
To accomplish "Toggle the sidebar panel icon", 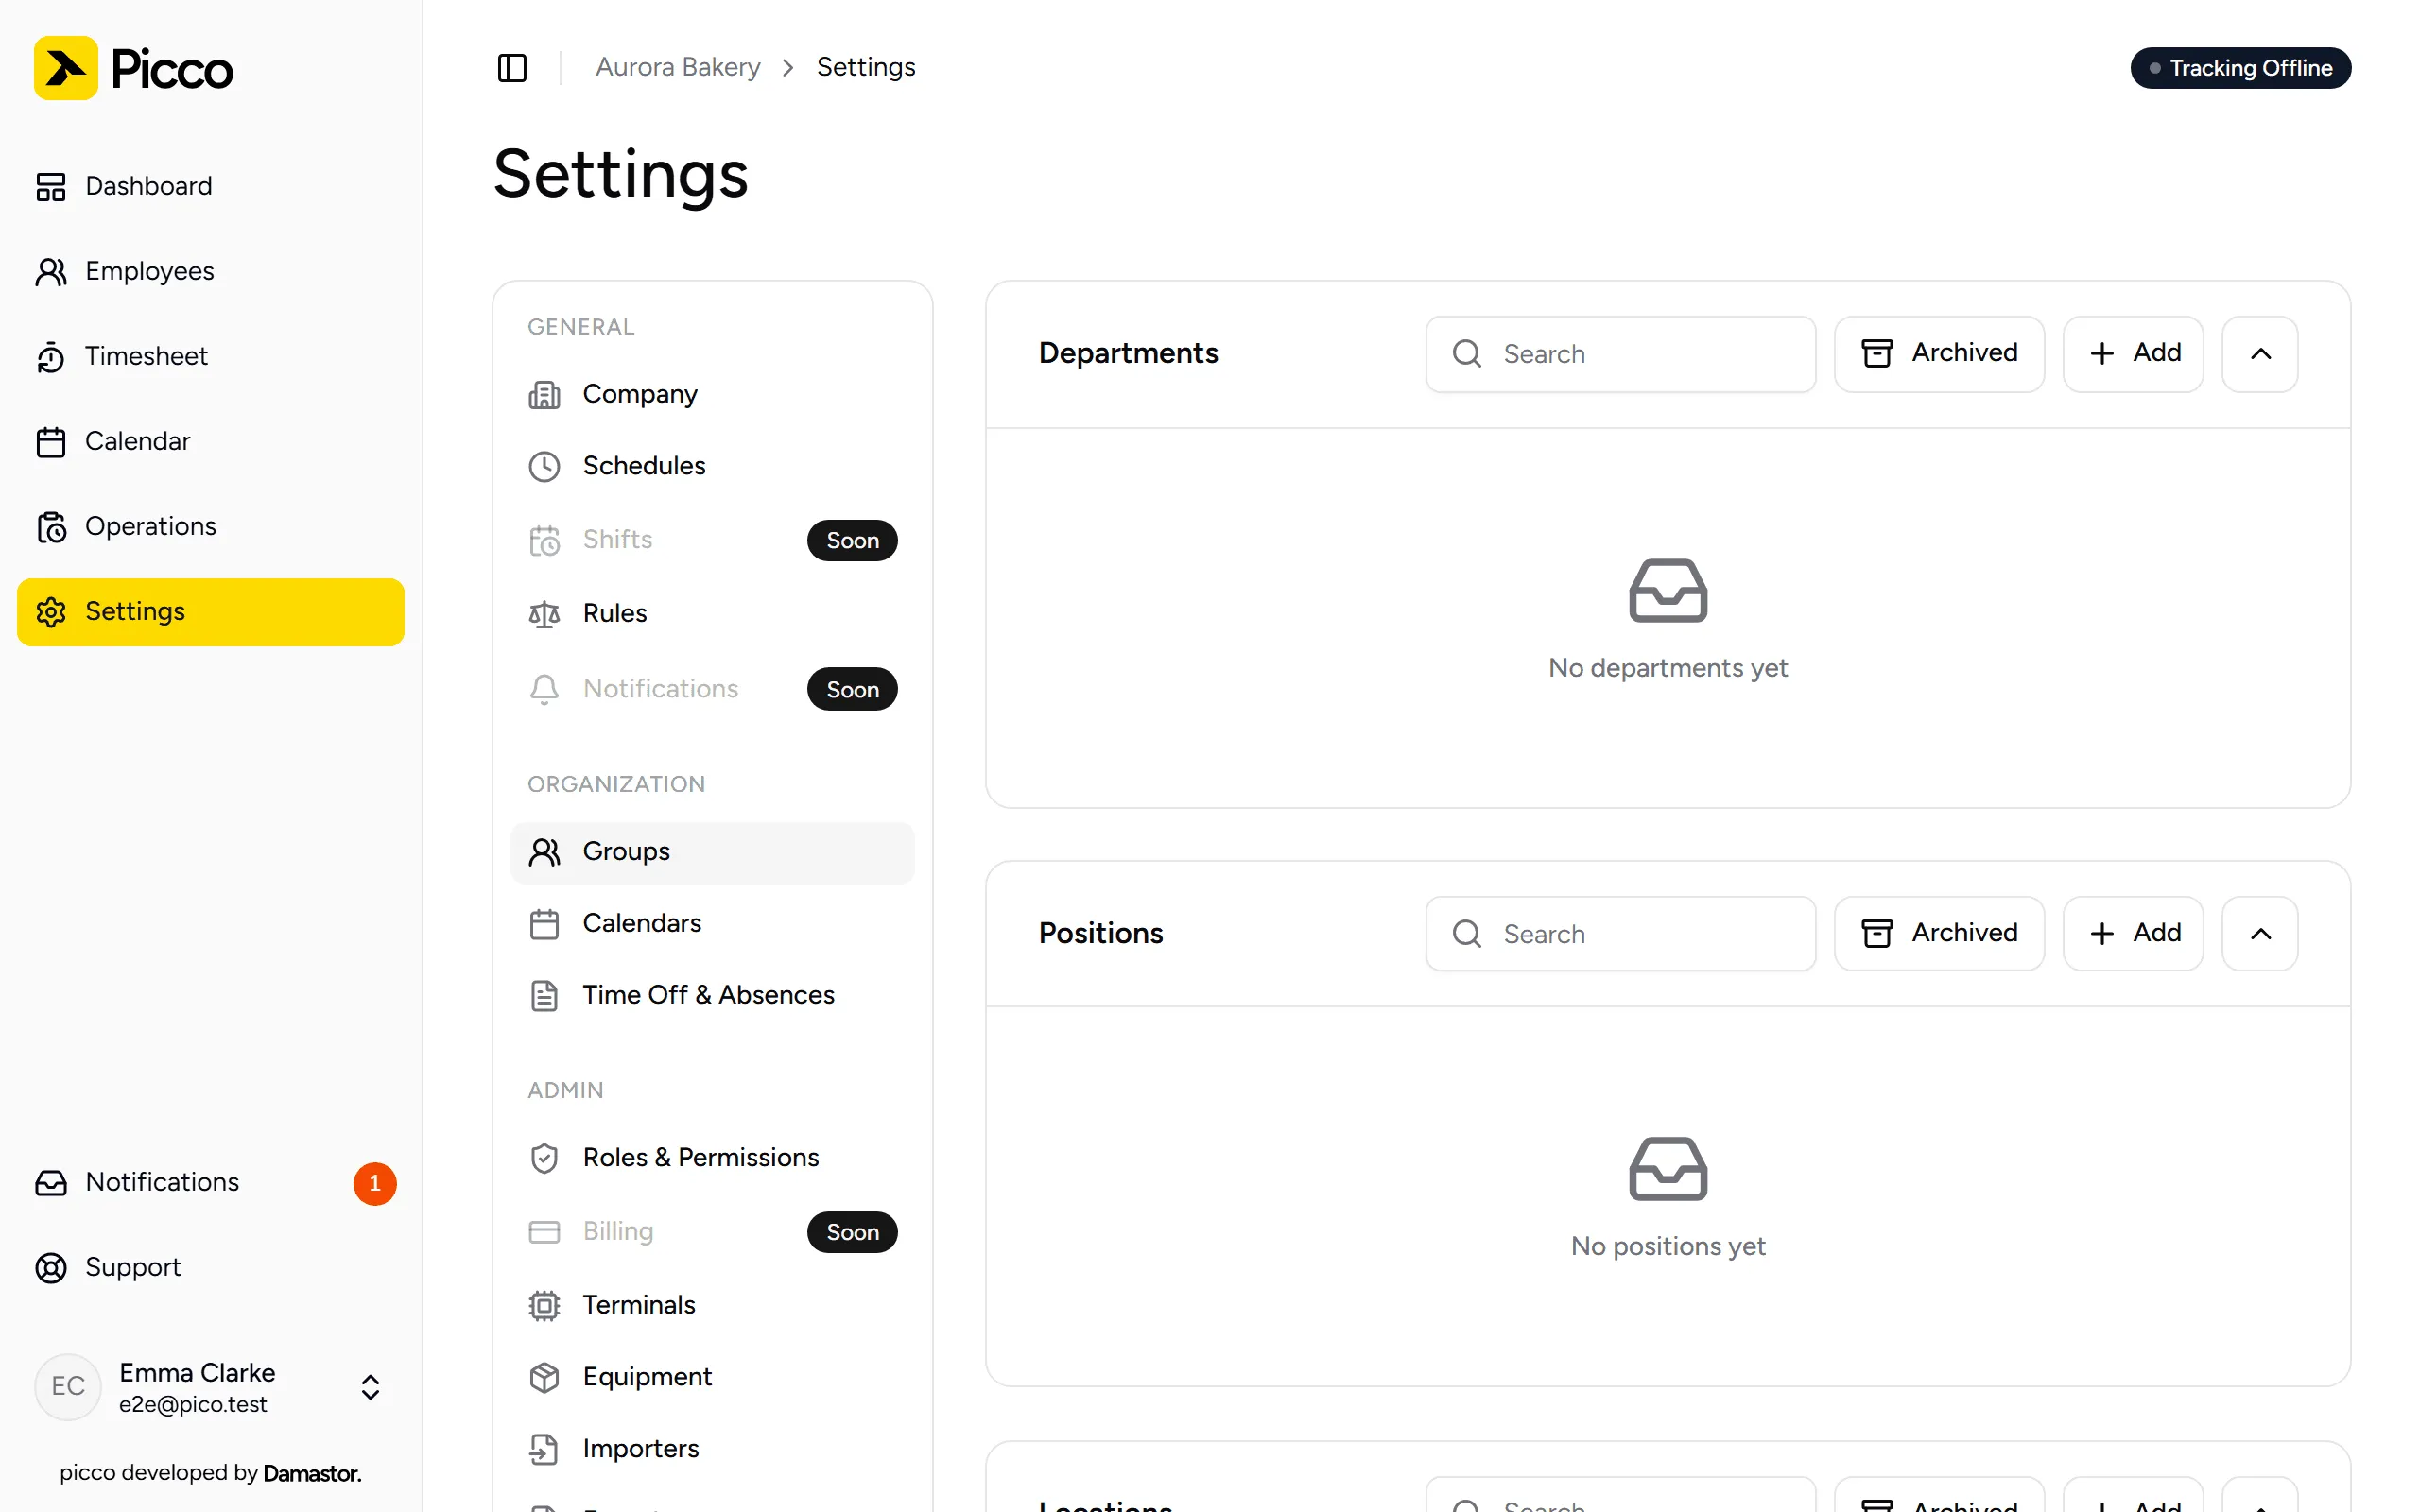I will 512,67.
